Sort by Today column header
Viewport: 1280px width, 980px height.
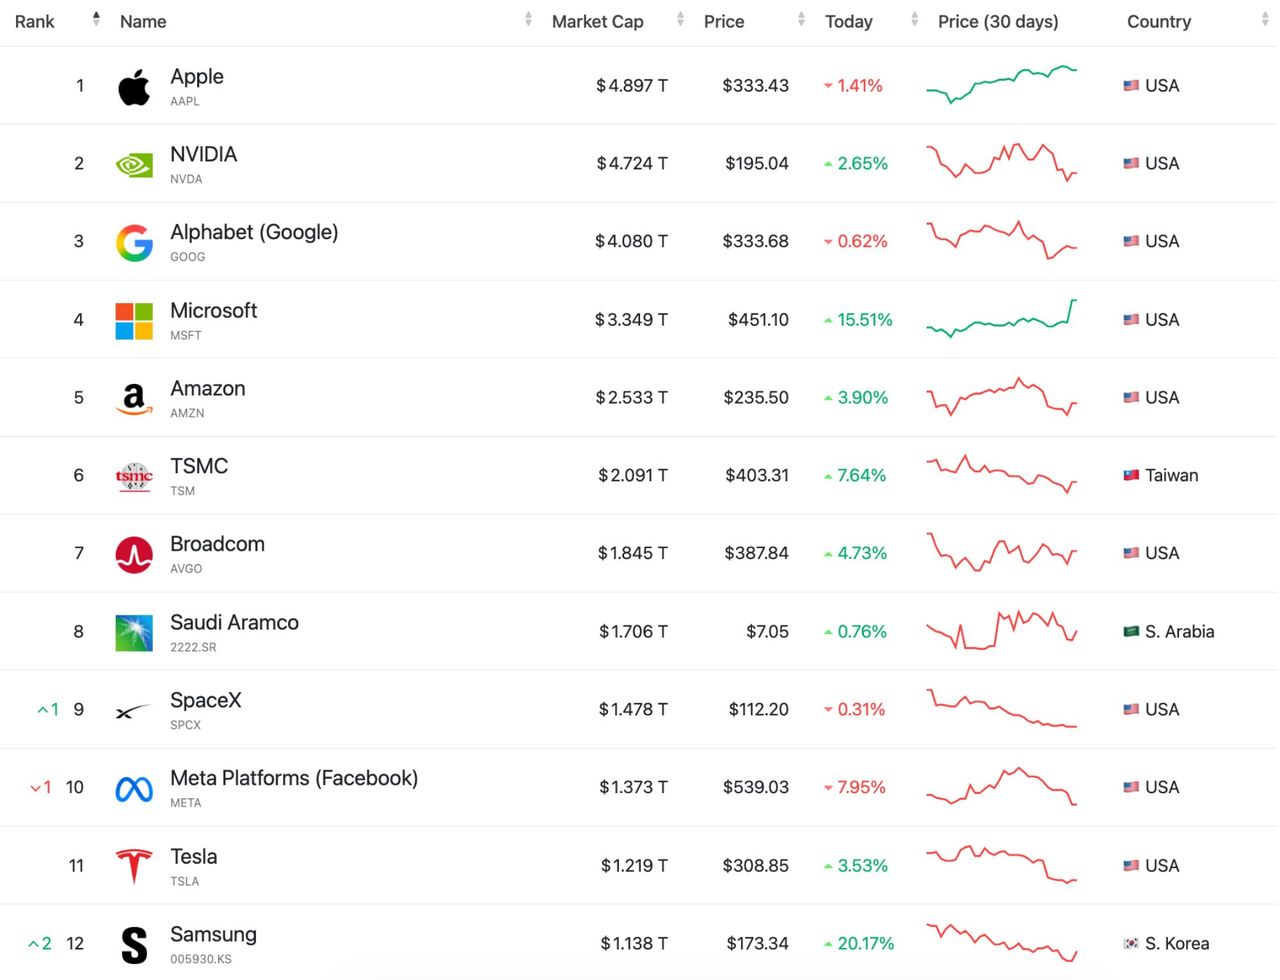849,21
